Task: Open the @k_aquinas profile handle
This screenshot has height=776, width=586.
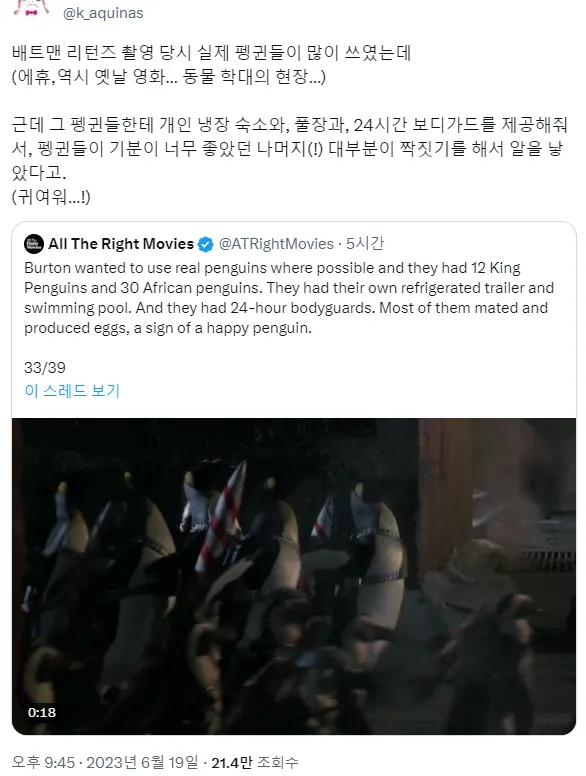Action: [x=103, y=13]
